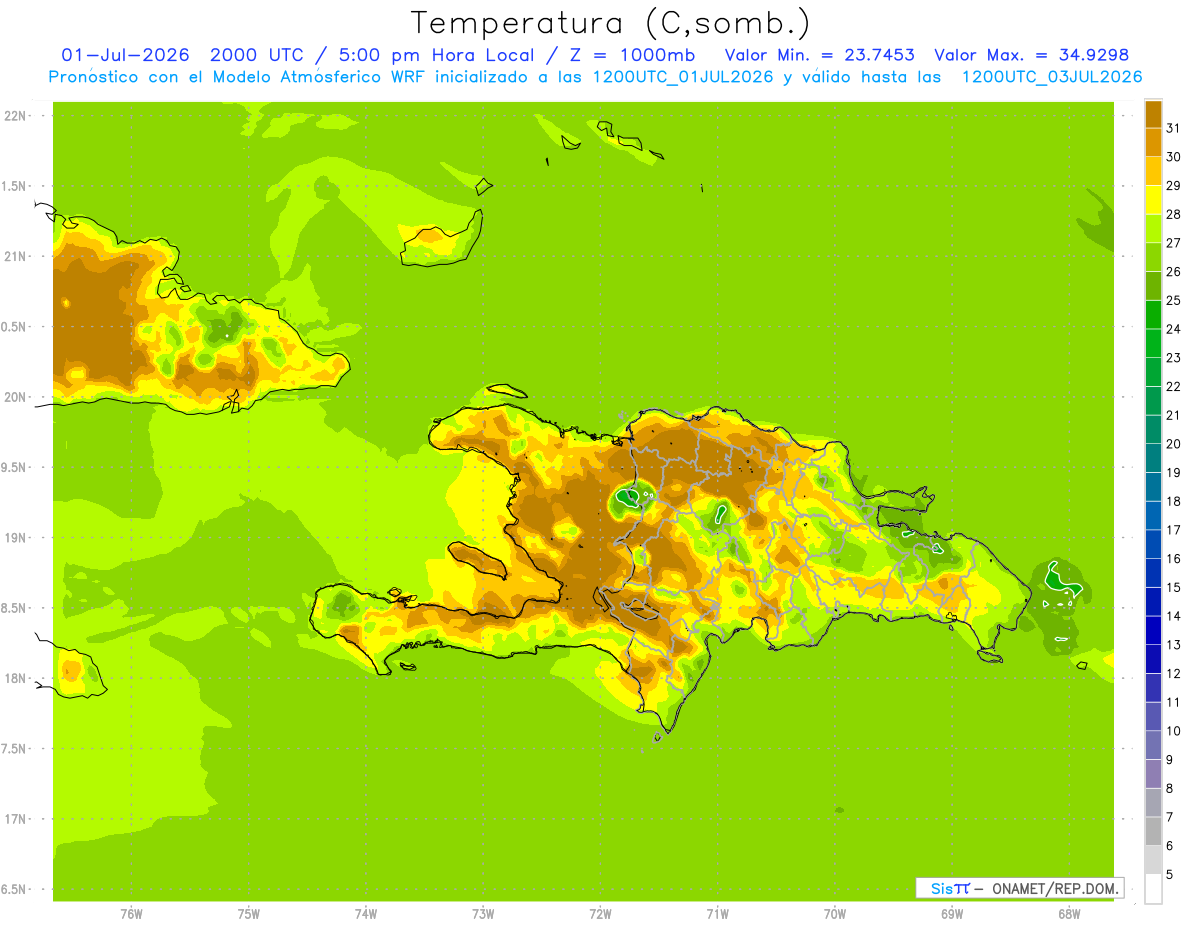Click the 18N latitude axis label
The height and width of the screenshot is (927, 1200).
[15, 678]
